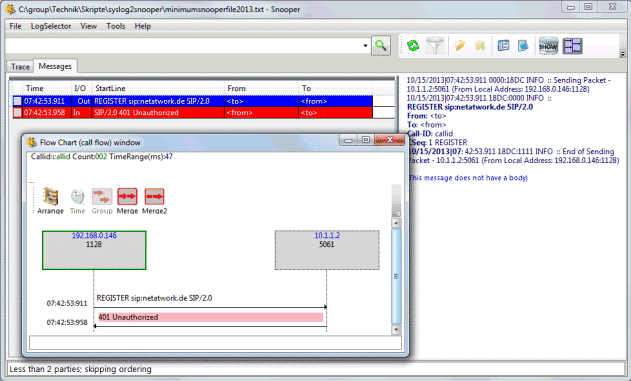
Task: Switch to the Trace tab
Action: pos(20,67)
